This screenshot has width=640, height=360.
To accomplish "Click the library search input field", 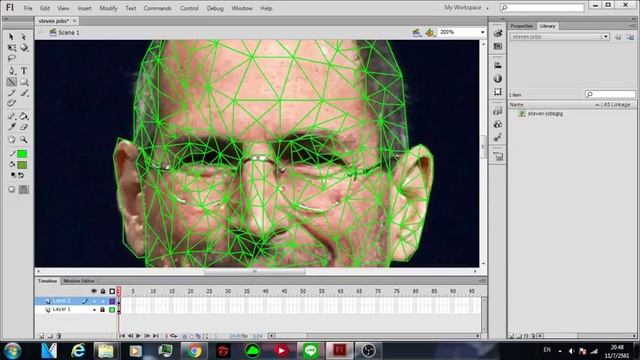I will [x=610, y=94].
